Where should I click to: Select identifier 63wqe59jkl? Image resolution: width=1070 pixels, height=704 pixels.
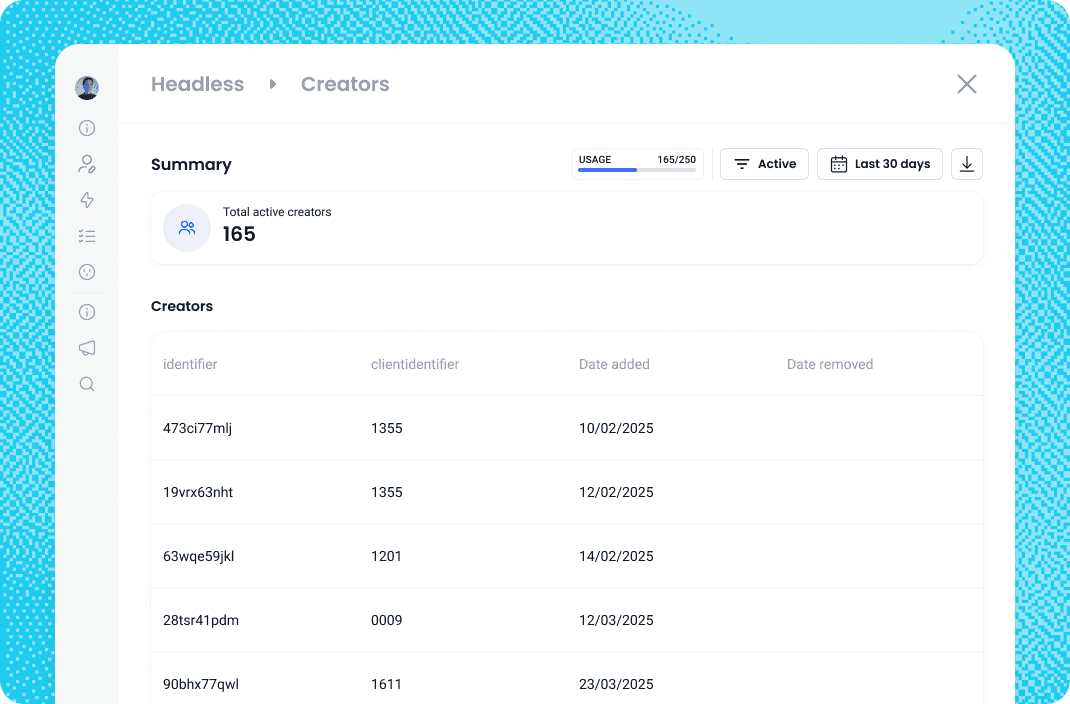(x=199, y=557)
